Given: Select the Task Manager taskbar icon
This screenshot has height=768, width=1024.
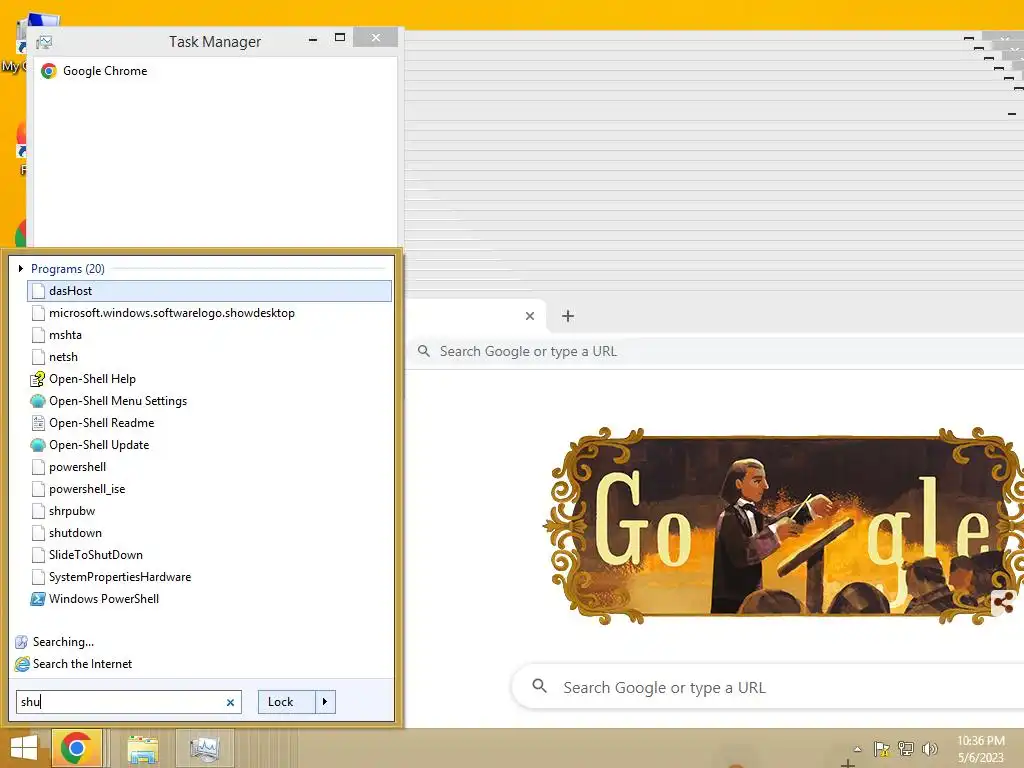Looking at the screenshot, I should (x=206, y=749).
